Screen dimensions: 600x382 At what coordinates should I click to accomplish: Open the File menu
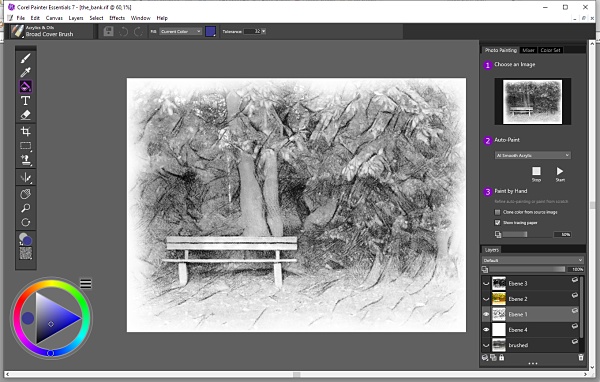(x=21, y=18)
